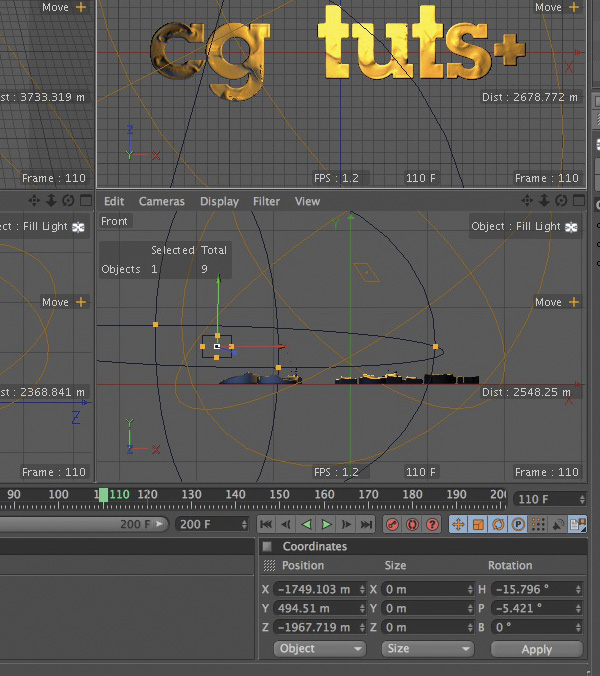Click stepper arrows on current frame 110 F field

(582, 499)
